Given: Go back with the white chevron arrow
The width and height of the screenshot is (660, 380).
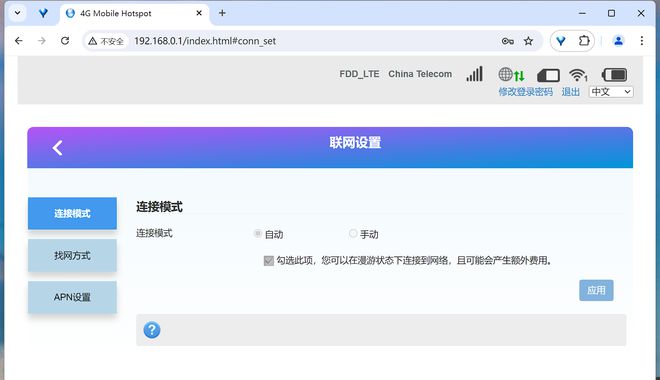Looking at the screenshot, I should tap(58, 148).
